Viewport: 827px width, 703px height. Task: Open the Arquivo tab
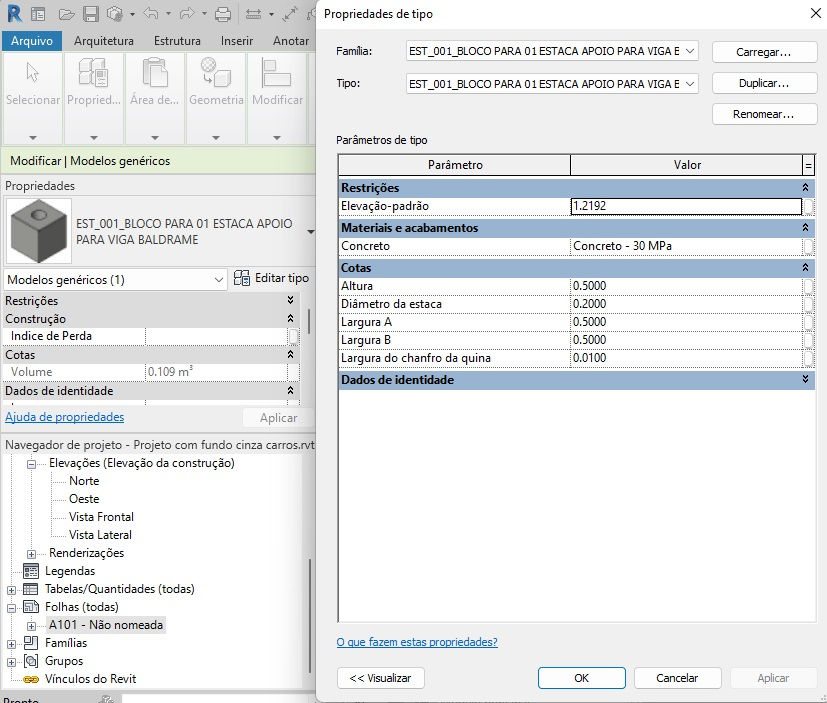[32, 41]
